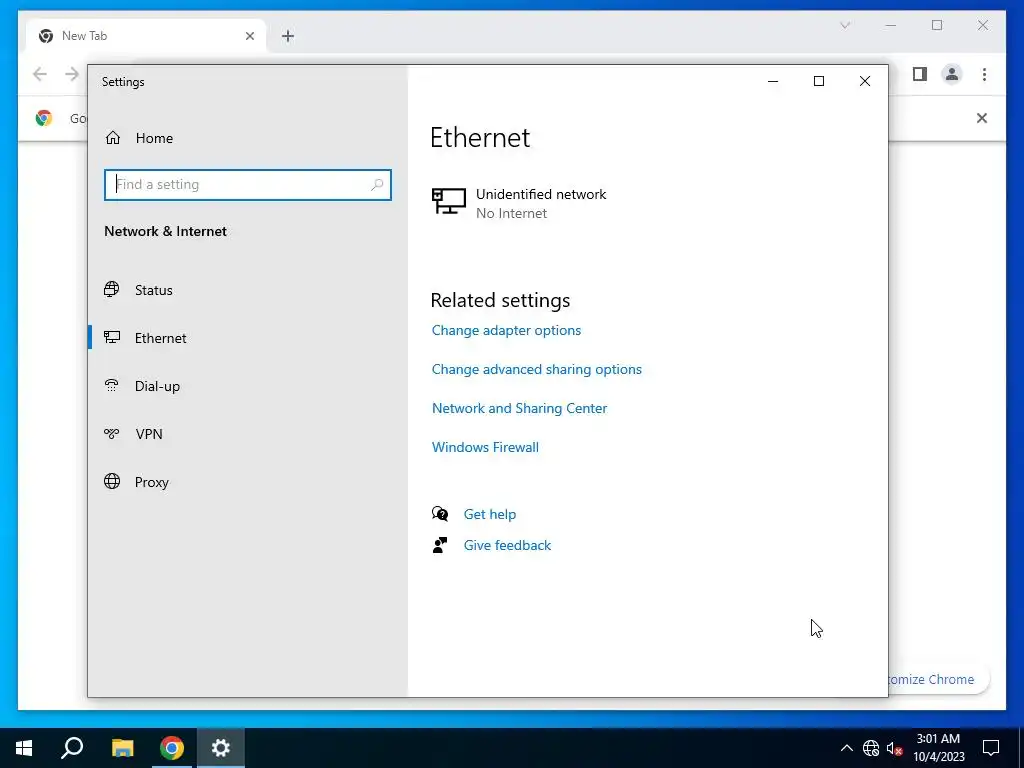Click the Give feedback person icon

pos(440,545)
